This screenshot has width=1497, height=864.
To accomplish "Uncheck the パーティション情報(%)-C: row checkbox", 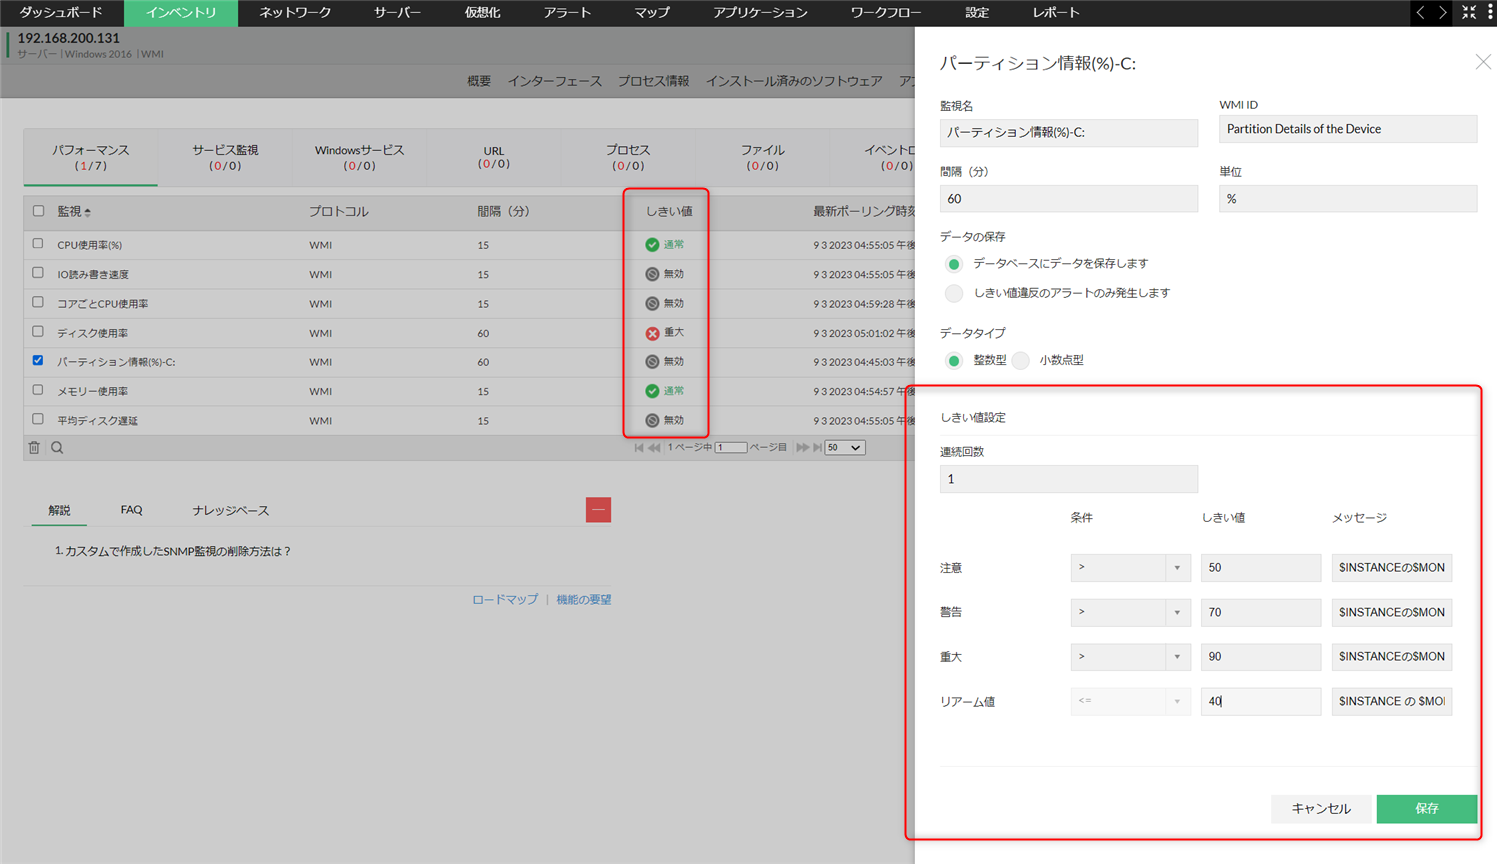I will pyautogui.click(x=38, y=361).
